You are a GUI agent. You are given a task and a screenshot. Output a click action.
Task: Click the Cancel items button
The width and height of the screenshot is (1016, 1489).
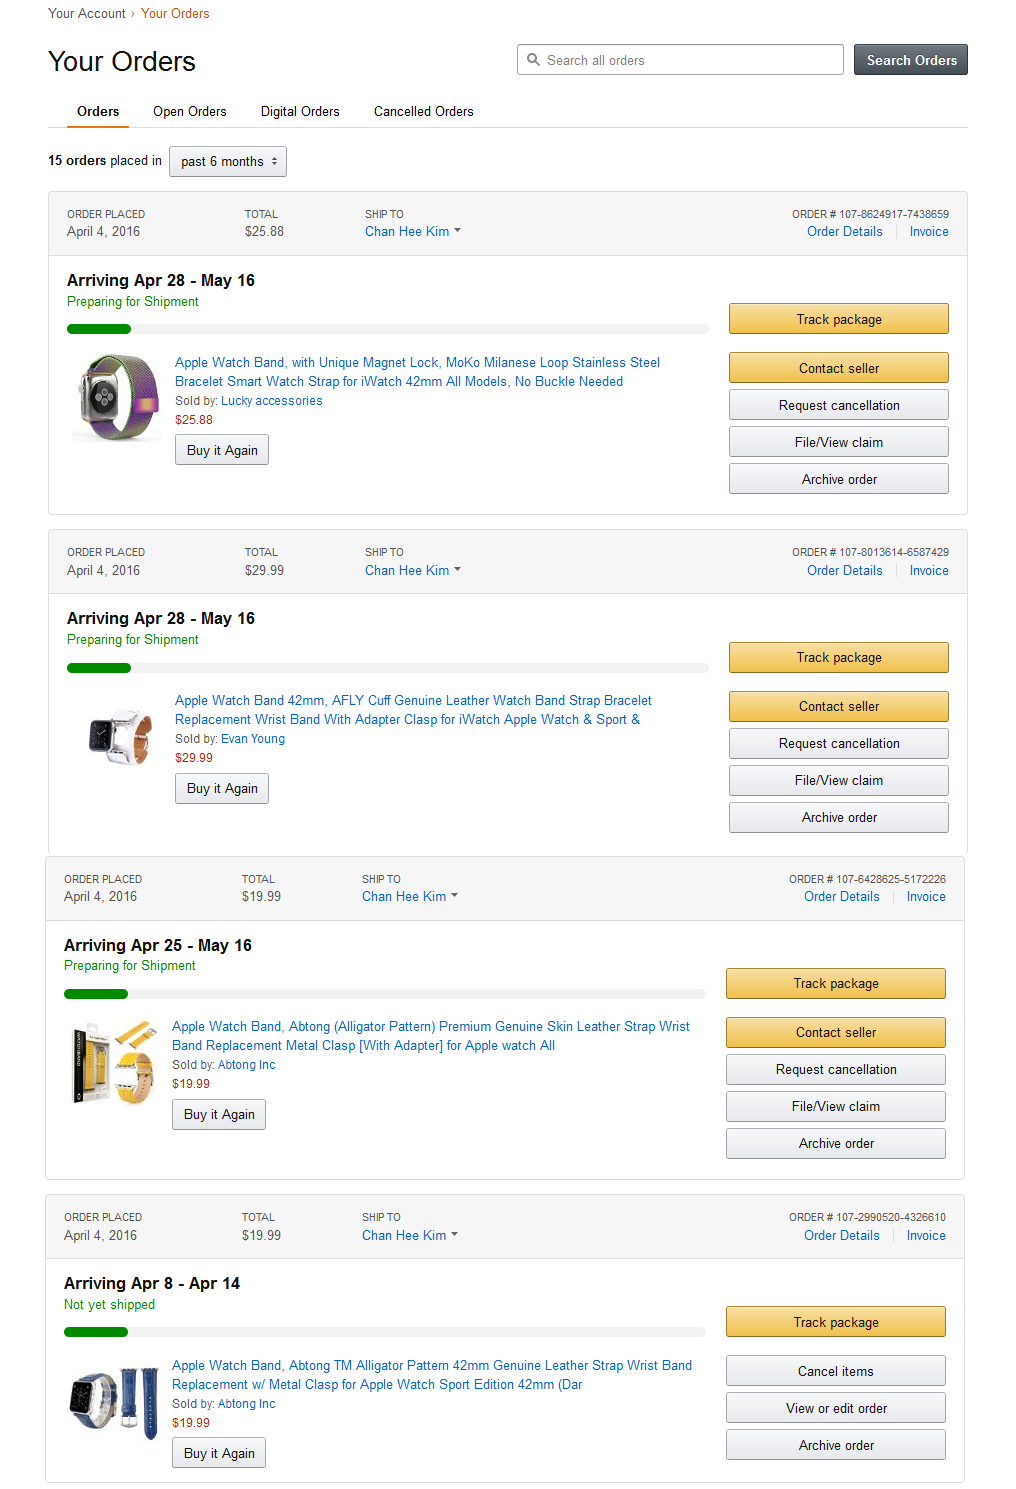(835, 1371)
